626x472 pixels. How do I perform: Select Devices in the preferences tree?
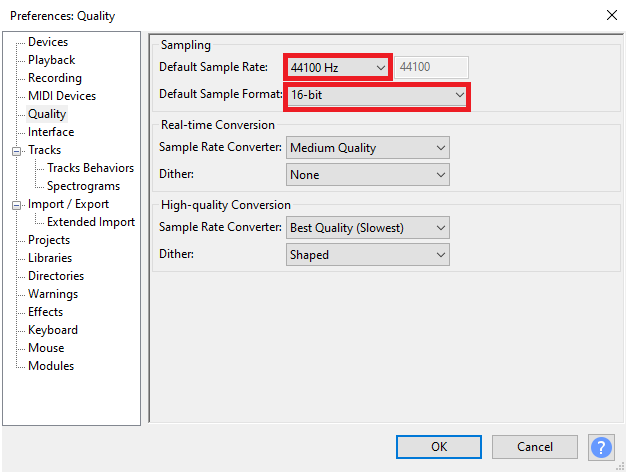click(48, 42)
